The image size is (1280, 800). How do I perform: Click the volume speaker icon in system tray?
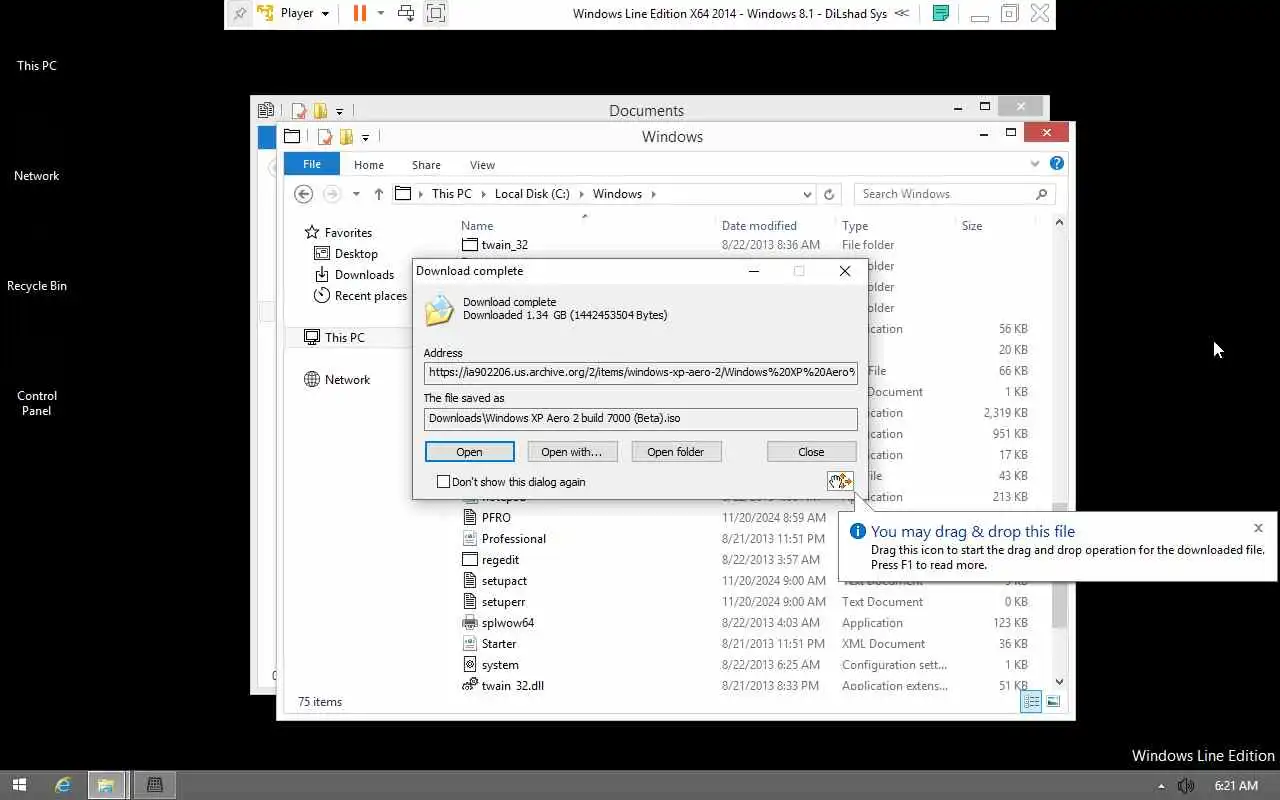(1186, 786)
